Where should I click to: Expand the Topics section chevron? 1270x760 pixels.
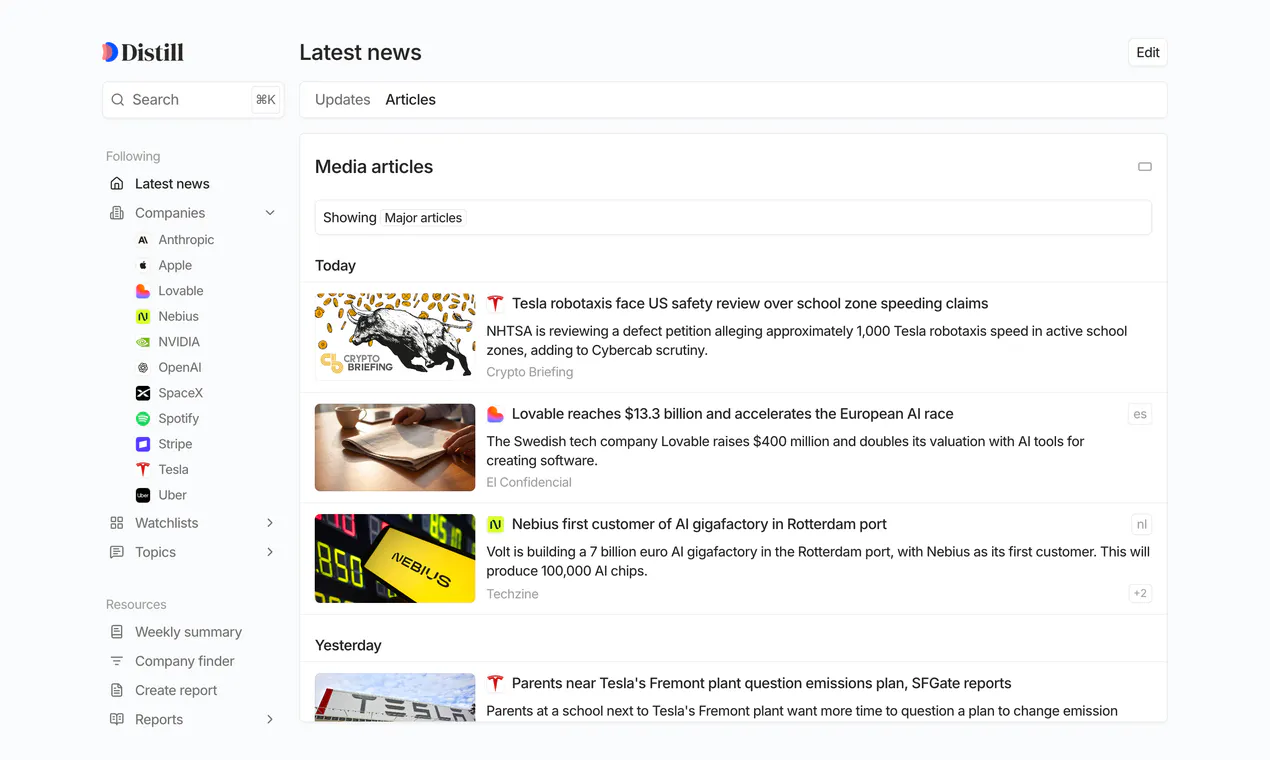tap(270, 552)
